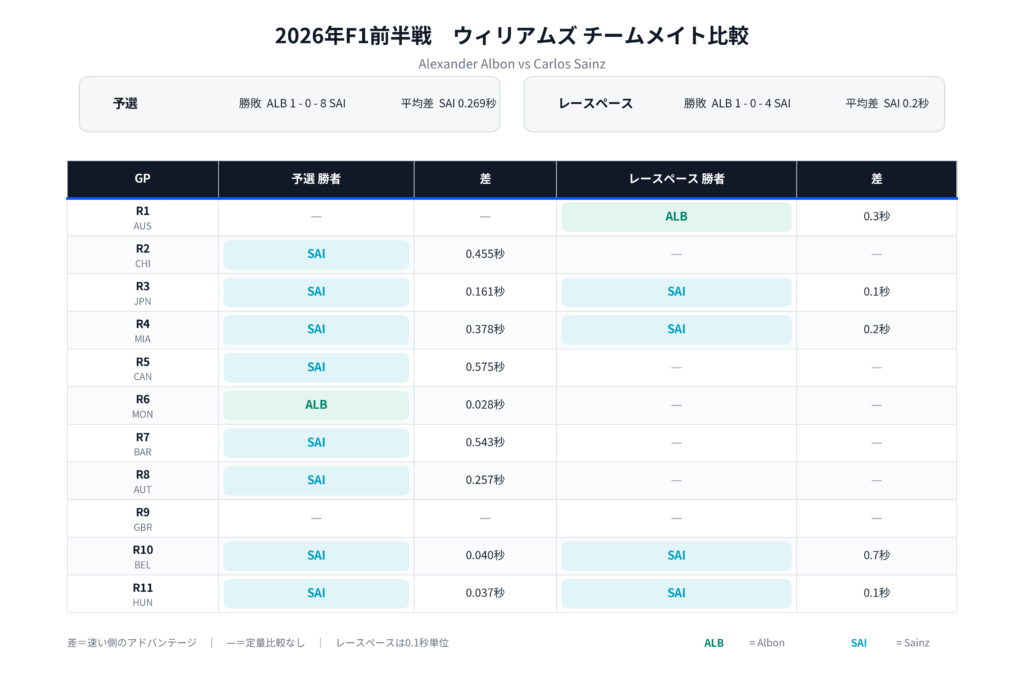Screen dimensions: 1024x698
Task: Click the Alexander Albon vs Carlos Sainz subtitle
Action: (512, 64)
